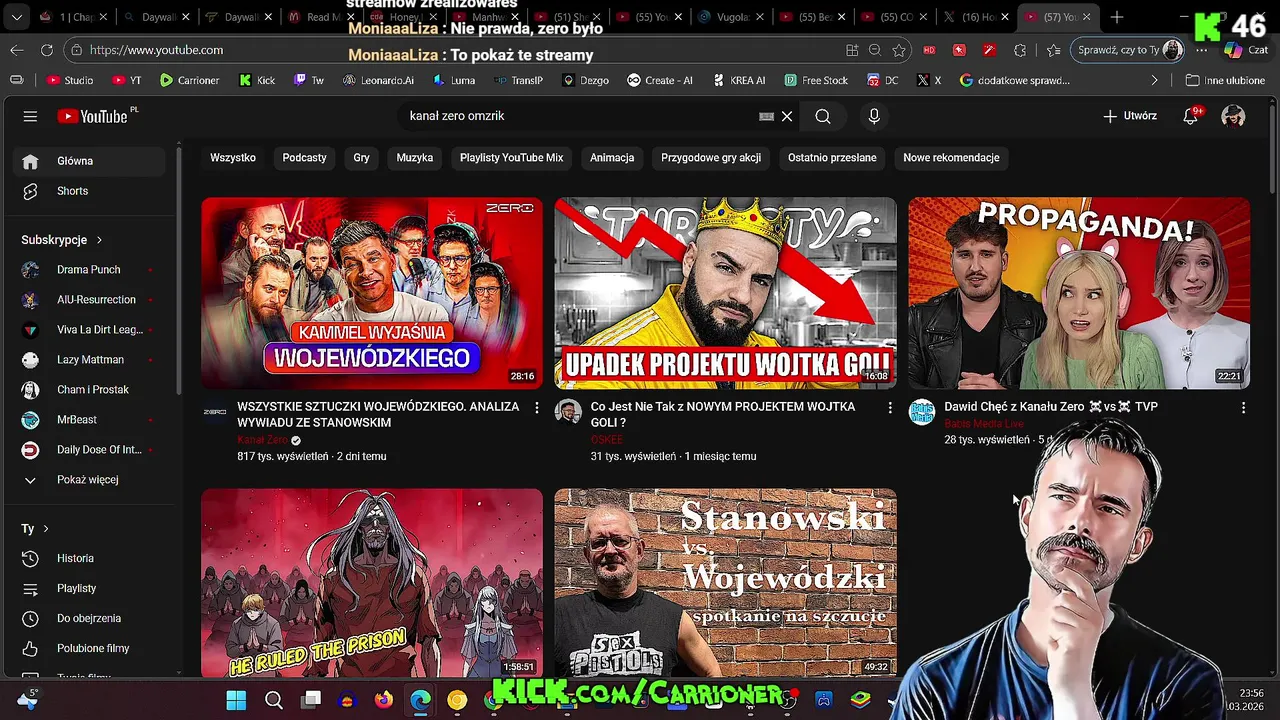1280x720 pixels.
Task: Open the Leonardo.Ai bookmark
Action: [x=377, y=80]
